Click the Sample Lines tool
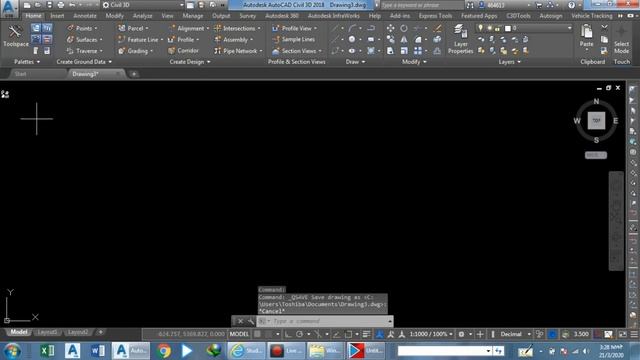 click(293, 40)
